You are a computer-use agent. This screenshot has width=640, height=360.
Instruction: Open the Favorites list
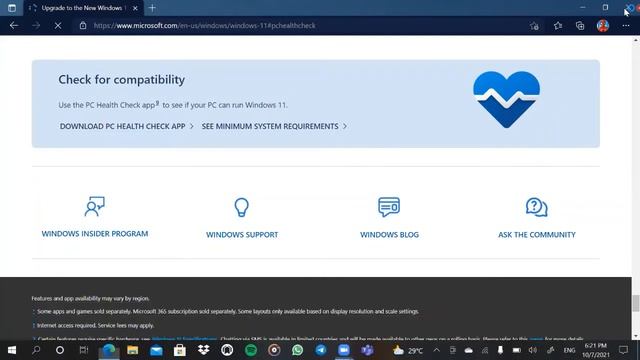(x=558, y=26)
